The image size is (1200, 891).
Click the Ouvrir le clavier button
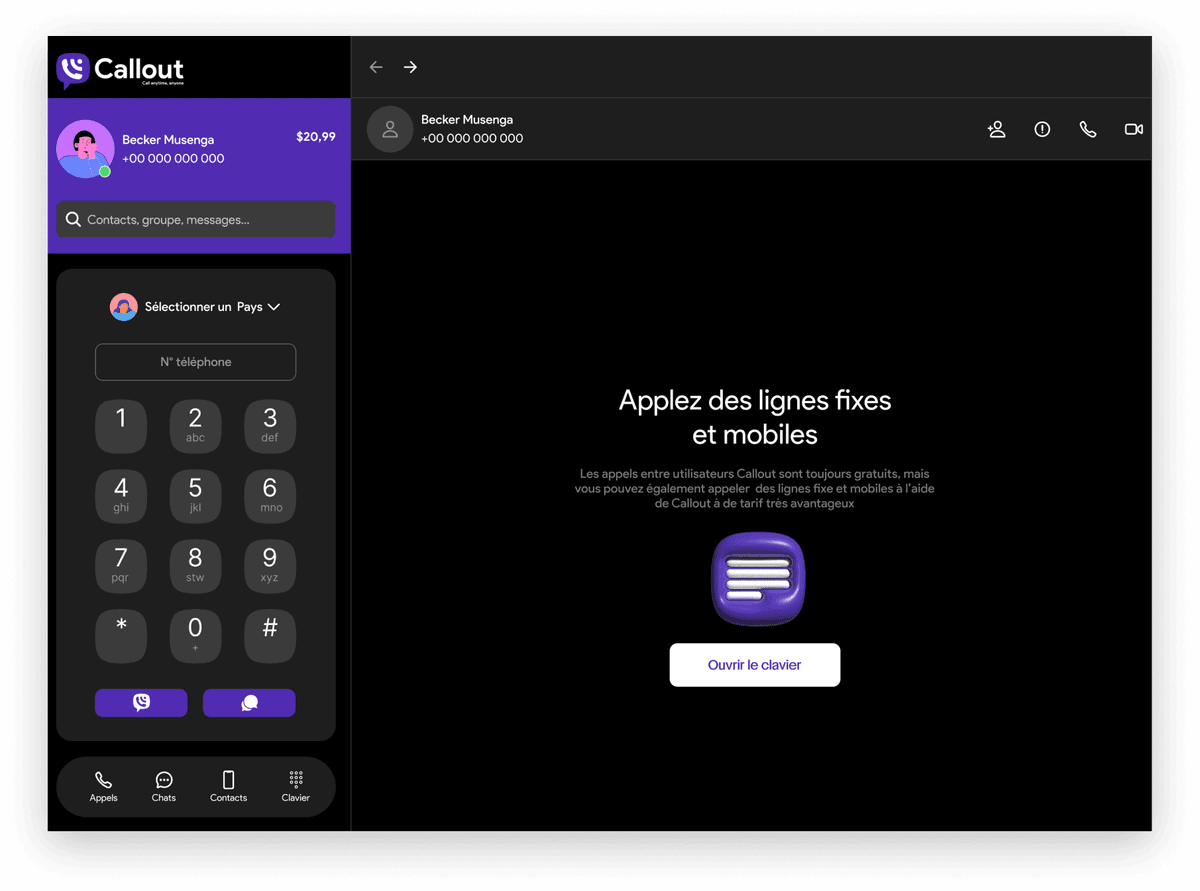point(754,665)
